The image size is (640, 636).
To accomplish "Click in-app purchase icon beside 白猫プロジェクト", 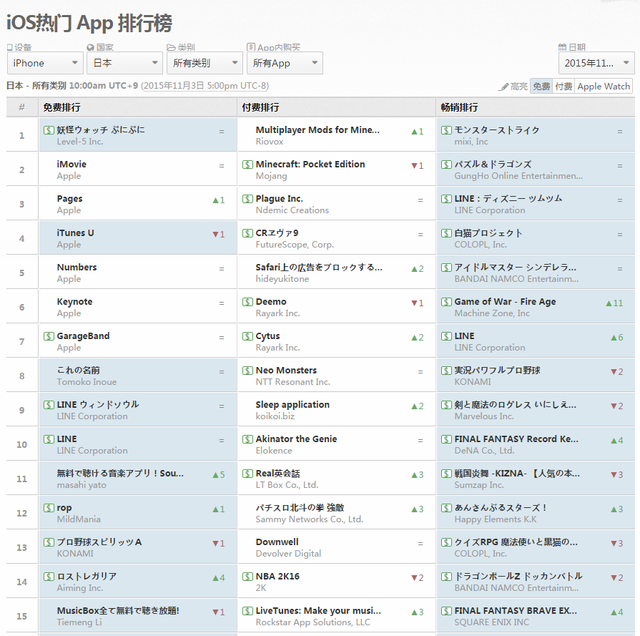I will click(x=446, y=233).
